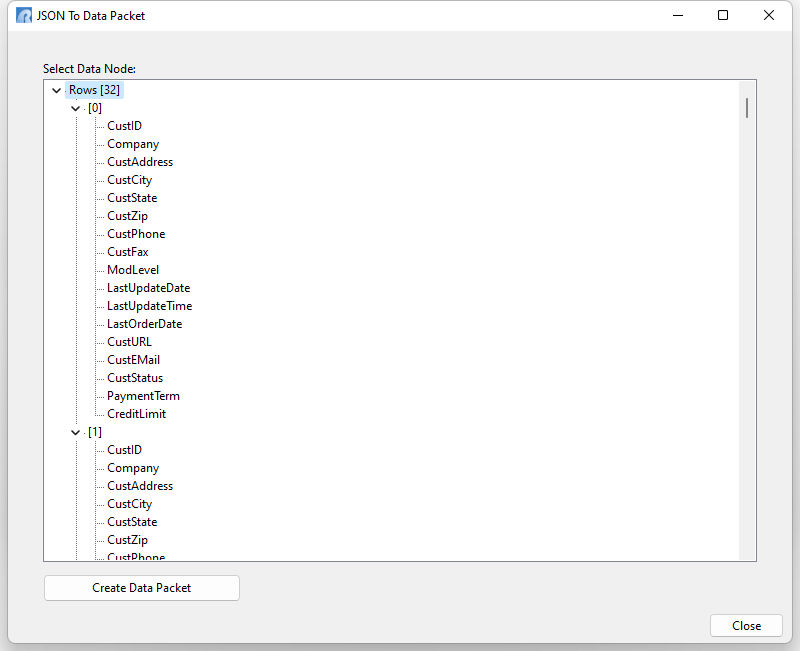Select the [0] node label
This screenshot has width=800, height=651.
tap(95, 108)
